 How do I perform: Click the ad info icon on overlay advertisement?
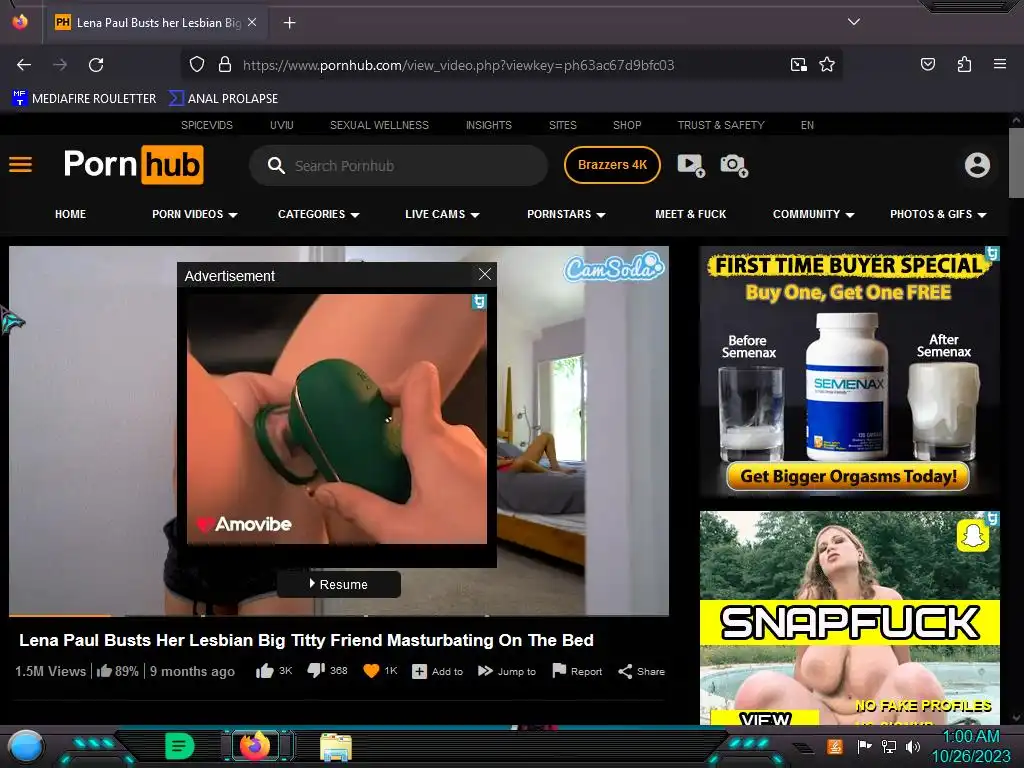click(479, 302)
